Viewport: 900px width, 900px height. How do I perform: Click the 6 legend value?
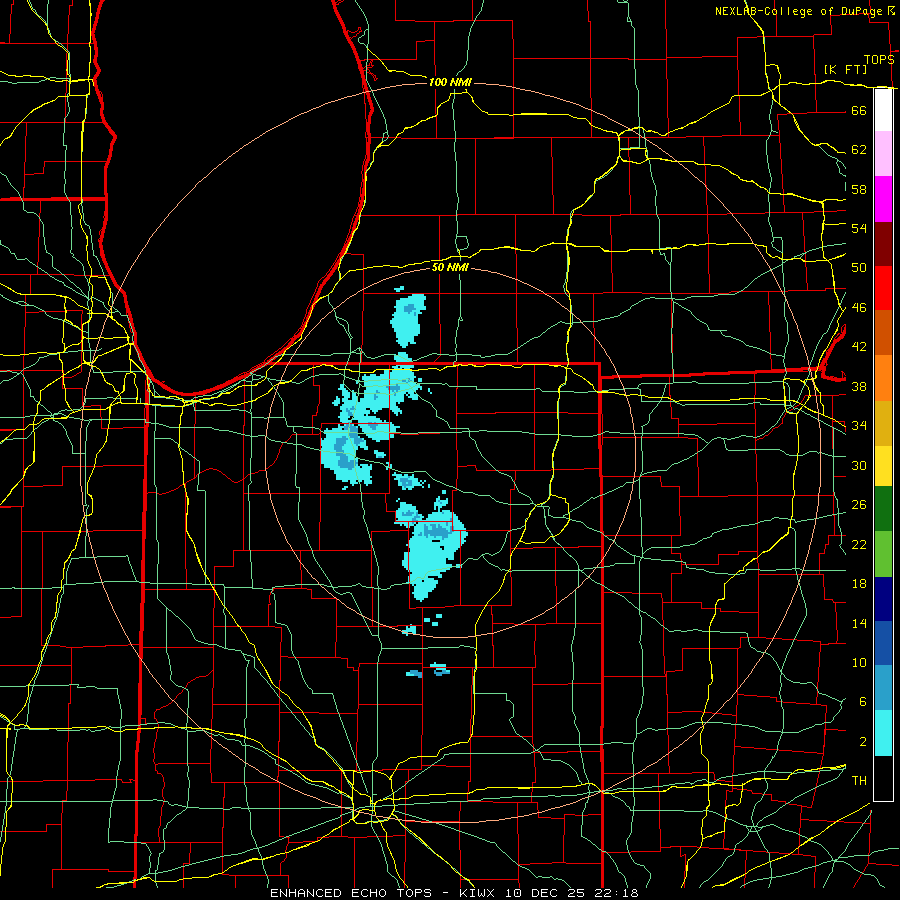[x=863, y=702]
